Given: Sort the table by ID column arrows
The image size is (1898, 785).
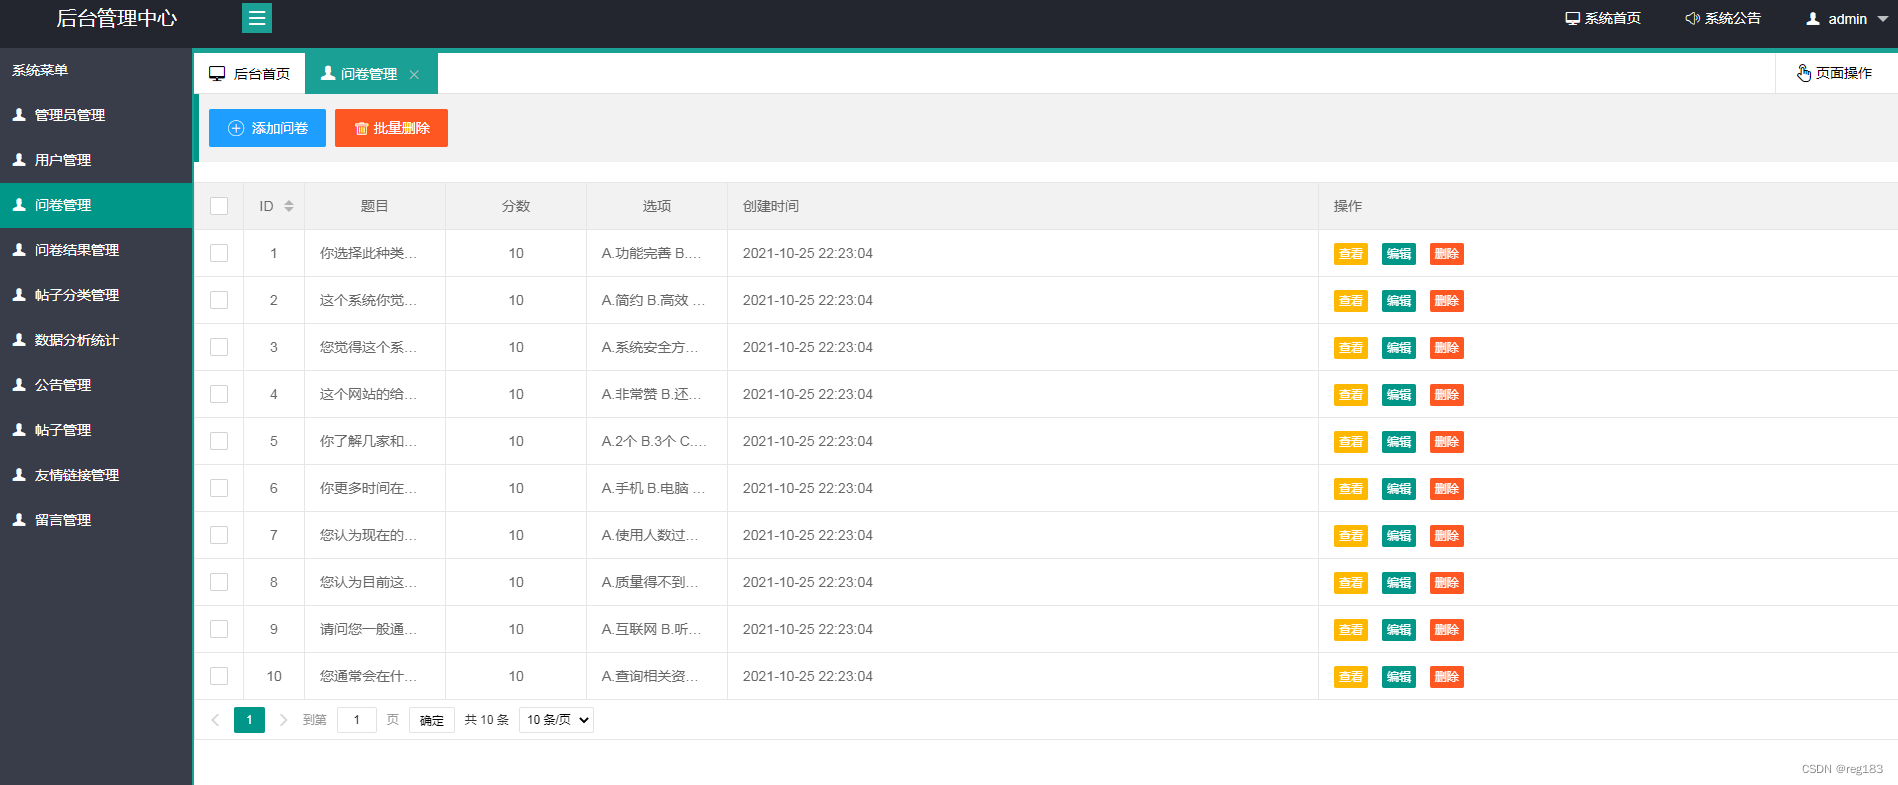Looking at the screenshot, I should 289,206.
